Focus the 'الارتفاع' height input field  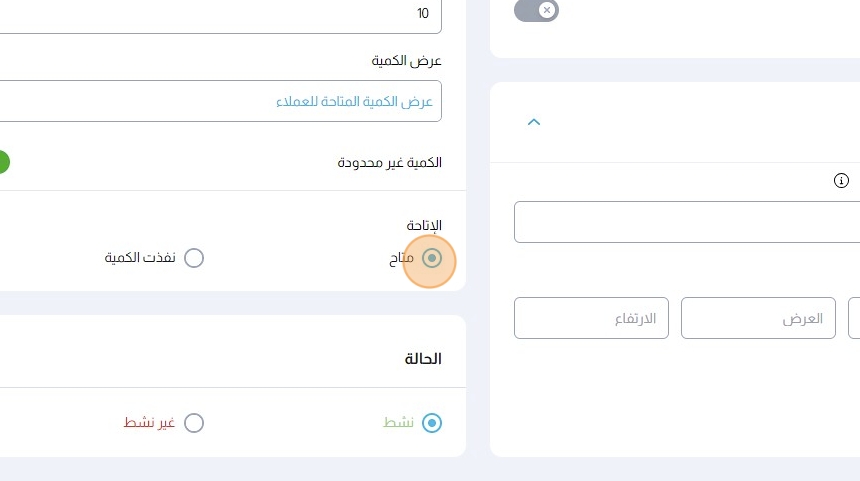click(x=591, y=318)
